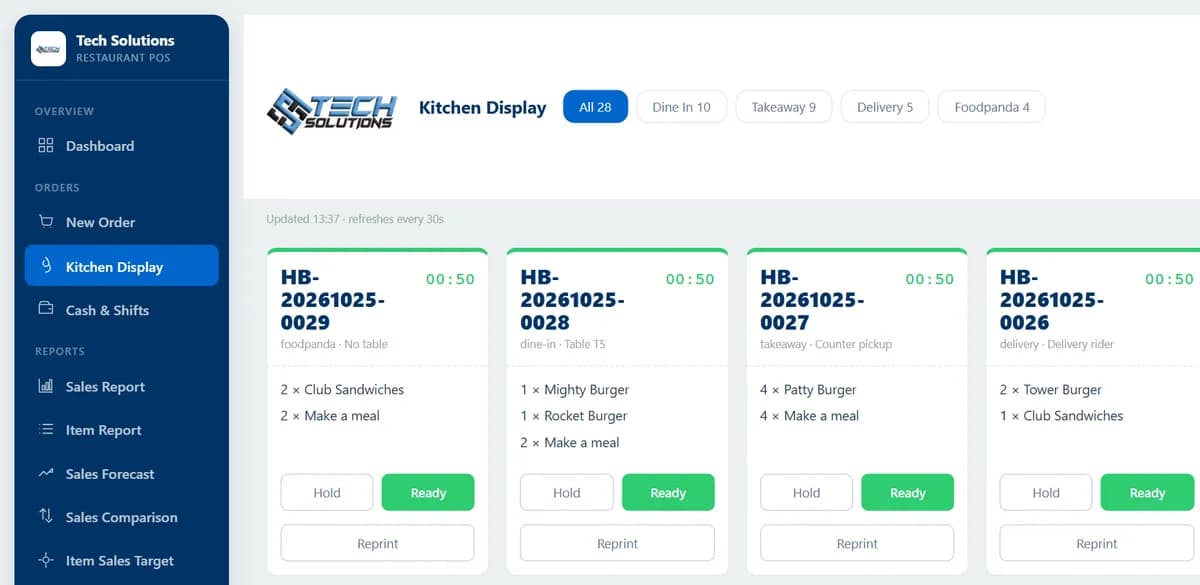Image resolution: width=1200 pixels, height=585 pixels.
Task: Show All 28 orders filter
Action: click(x=596, y=107)
